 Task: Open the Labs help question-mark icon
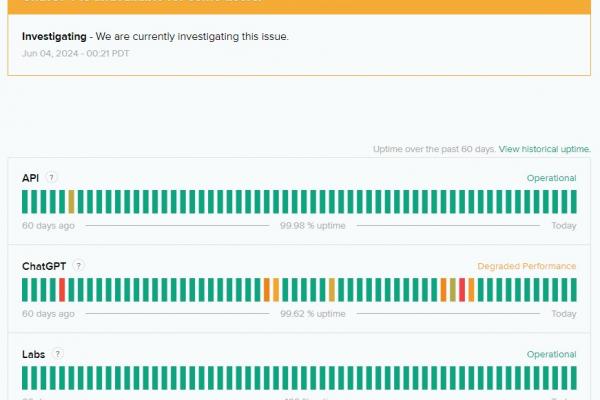[x=57, y=354]
